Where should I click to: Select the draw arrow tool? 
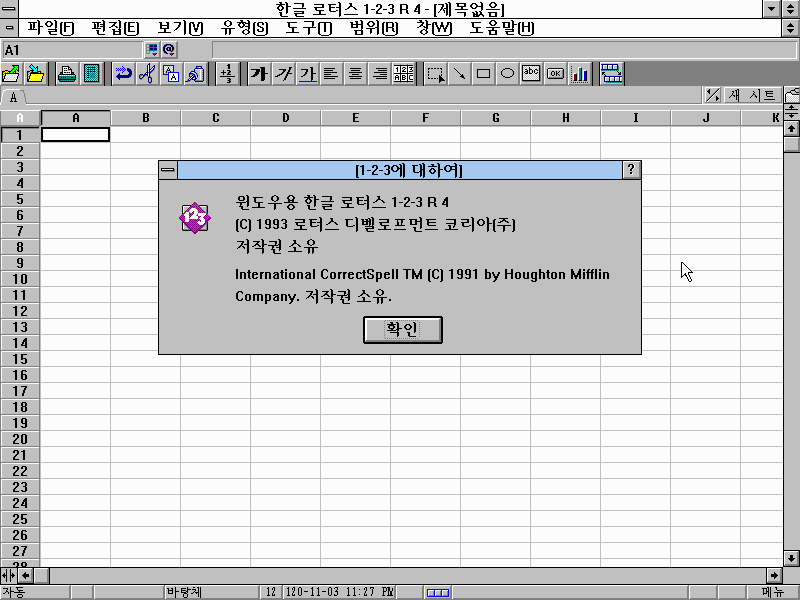[x=459, y=74]
